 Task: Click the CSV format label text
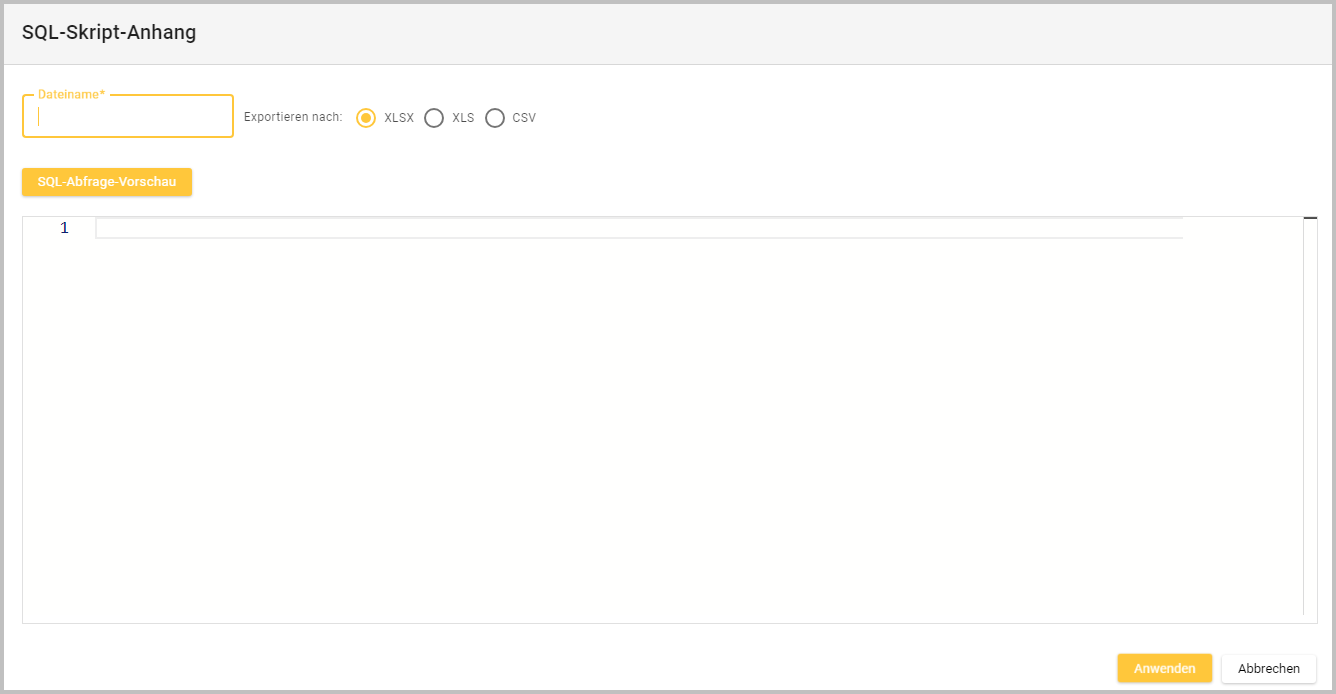524,118
